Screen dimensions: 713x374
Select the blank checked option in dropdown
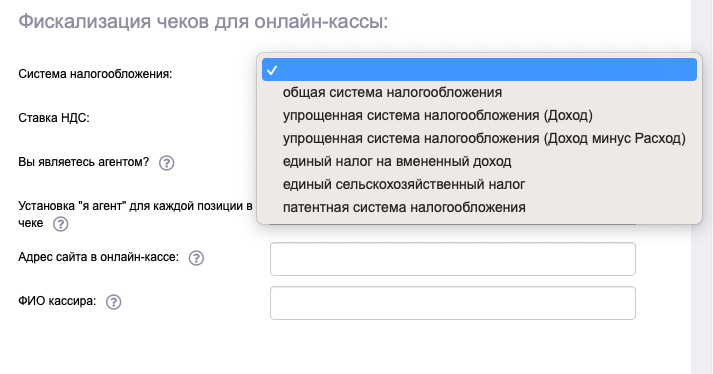click(479, 70)
